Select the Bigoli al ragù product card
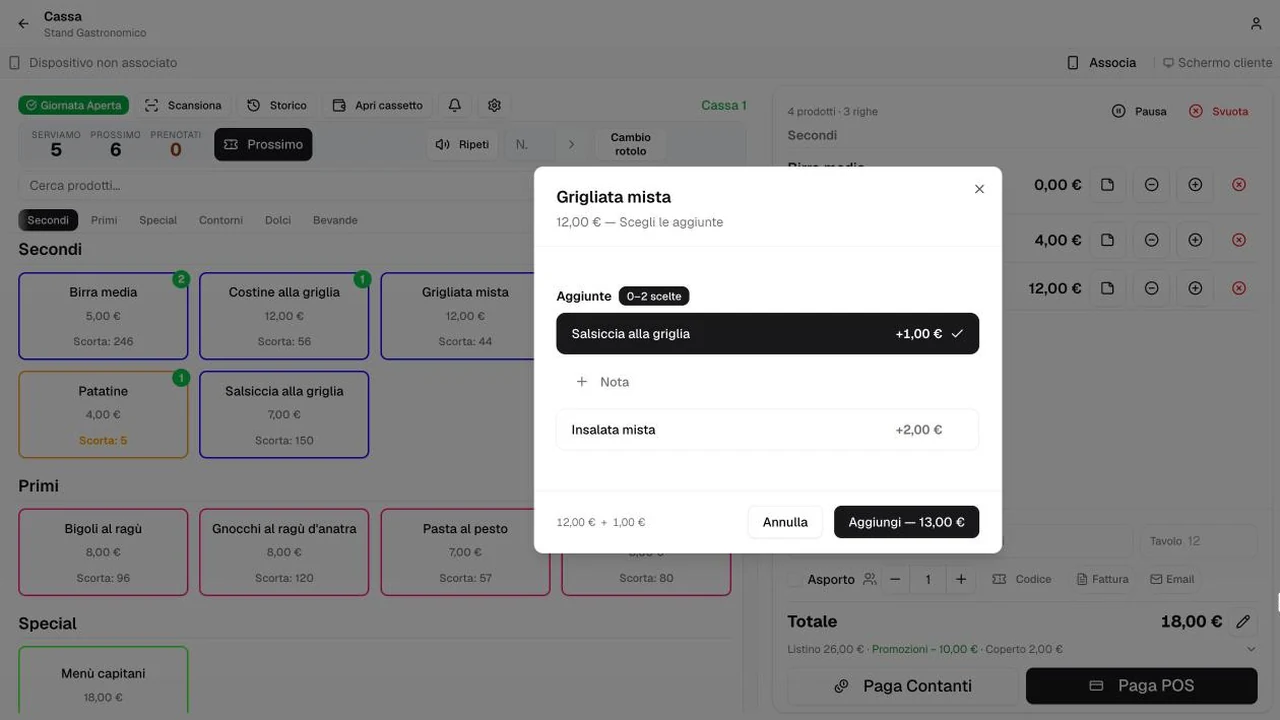 tap(103, 552)
